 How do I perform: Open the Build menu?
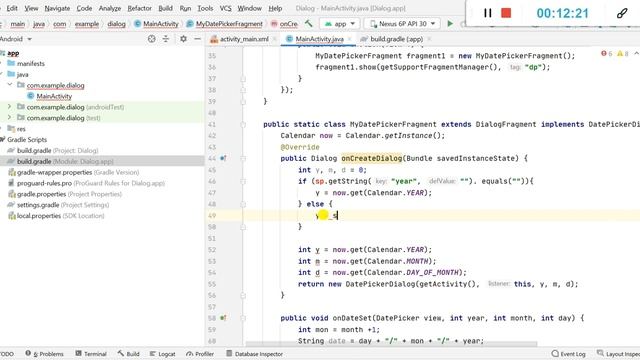165,8
